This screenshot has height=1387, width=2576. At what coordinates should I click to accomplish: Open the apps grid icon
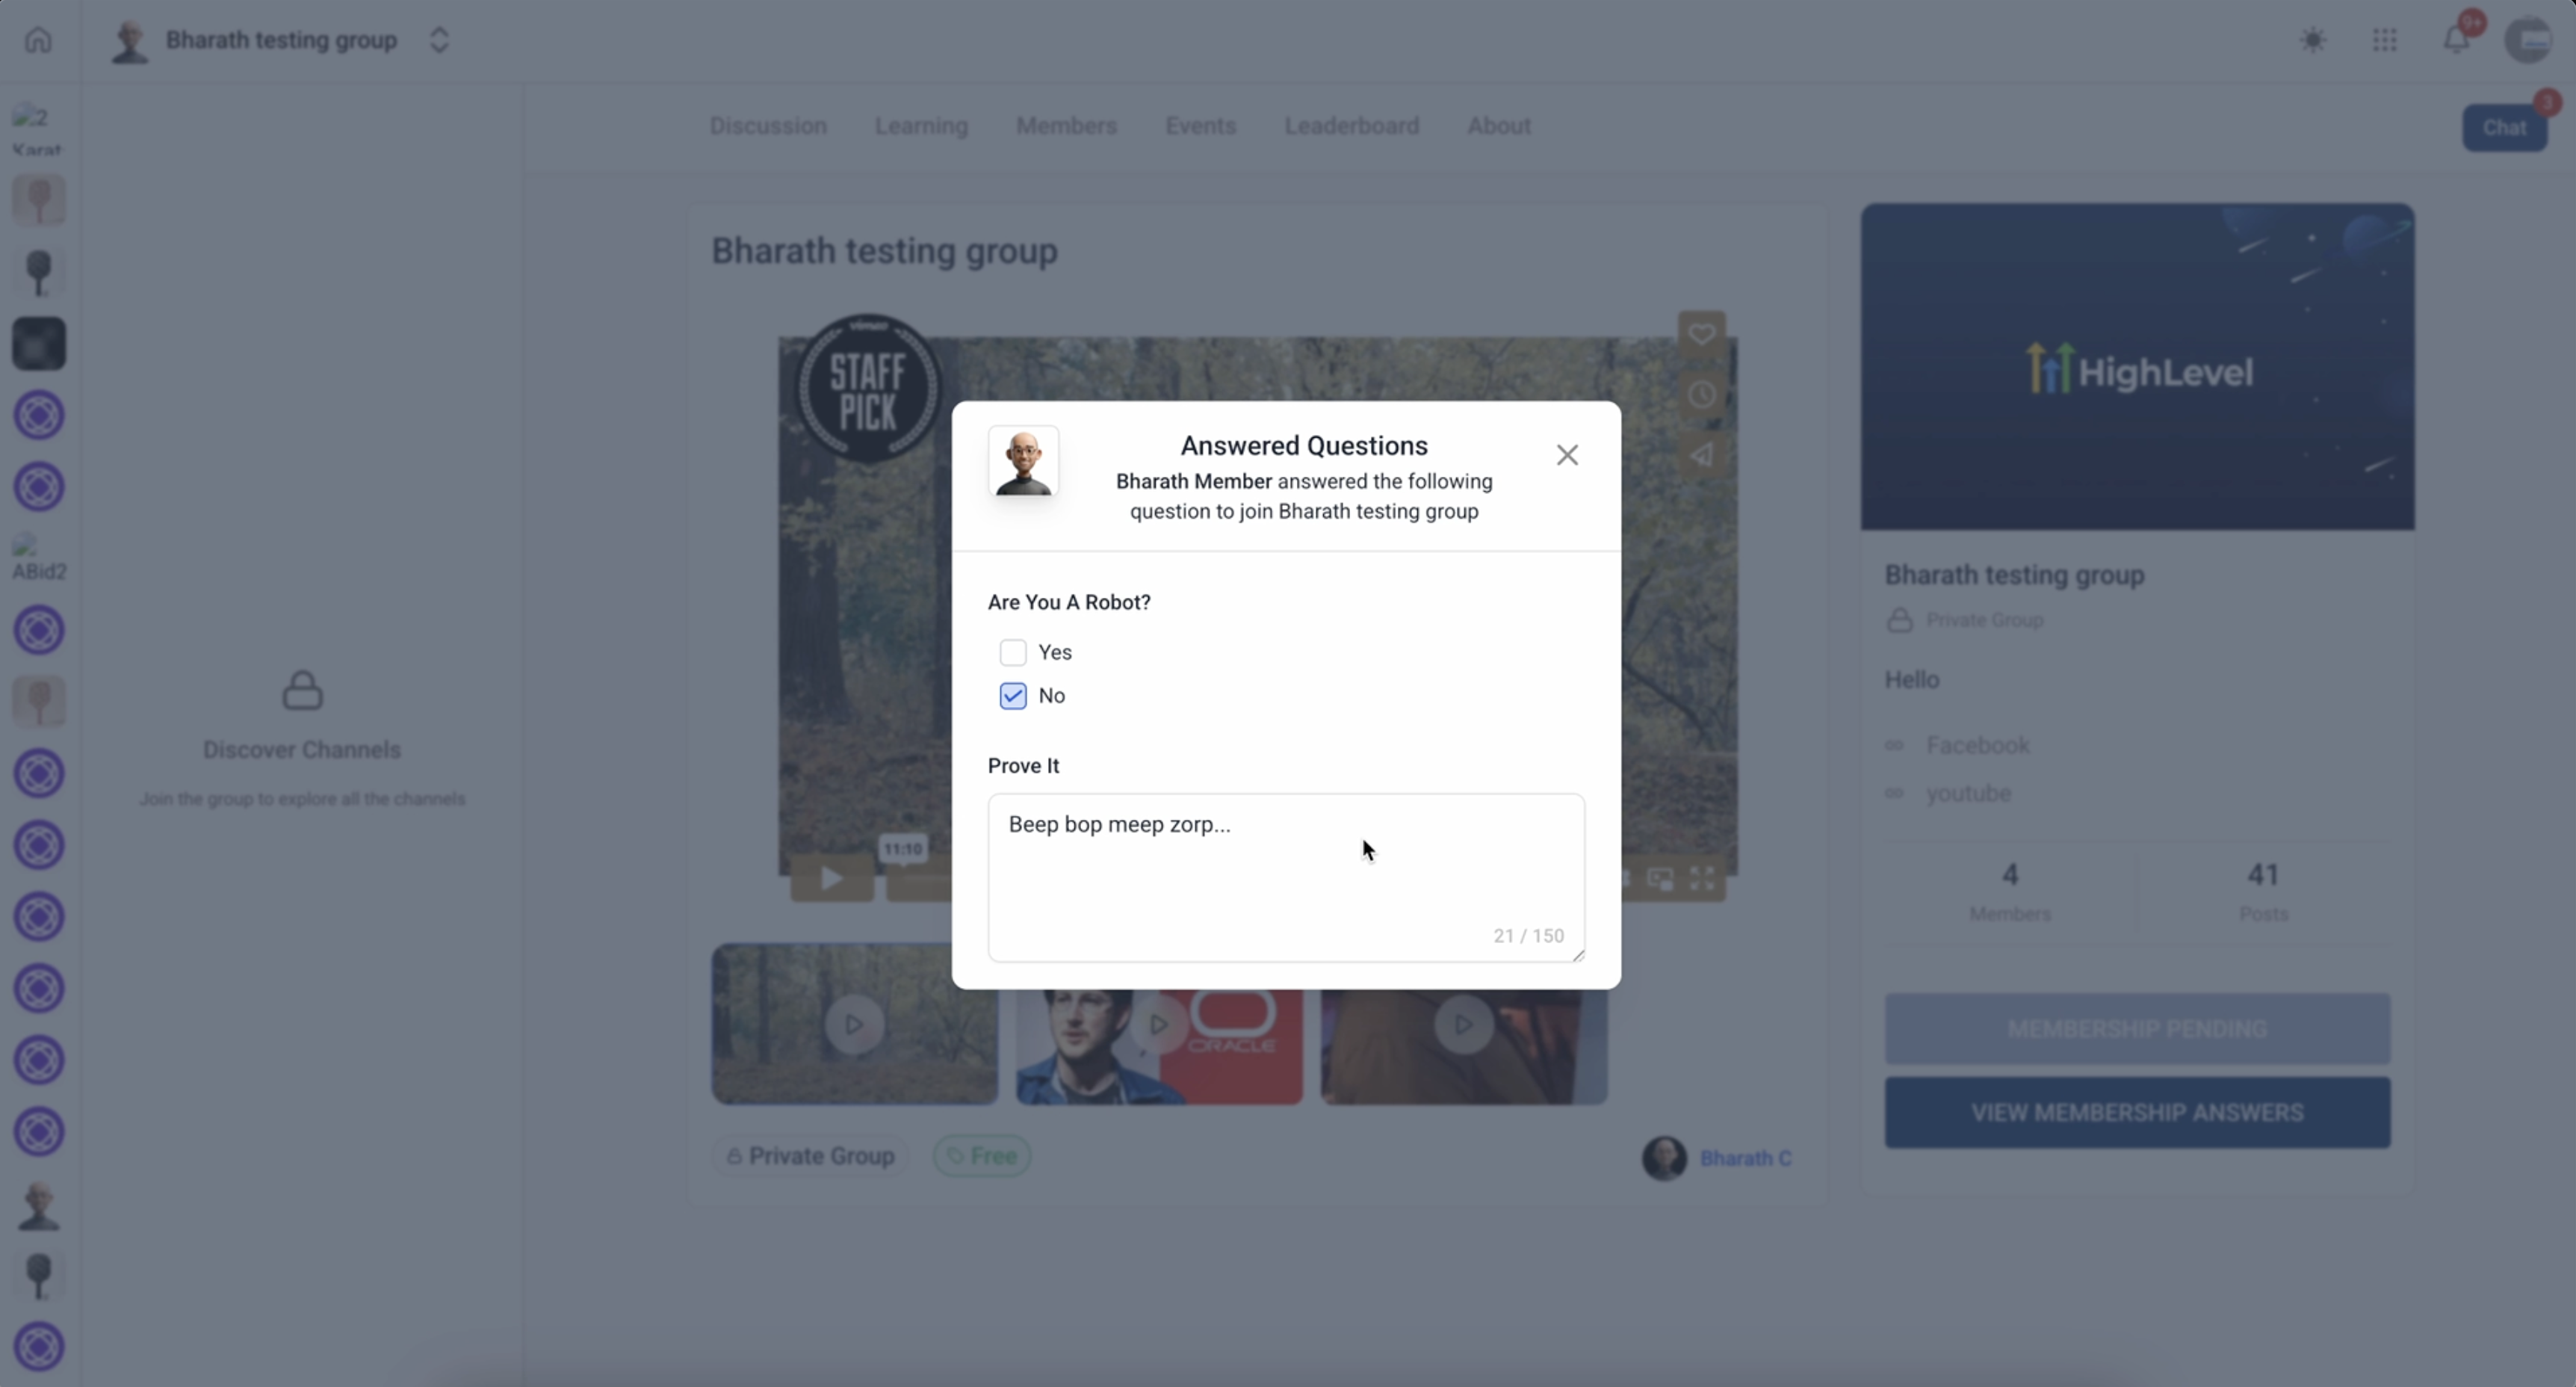(x=2385, y=40)
